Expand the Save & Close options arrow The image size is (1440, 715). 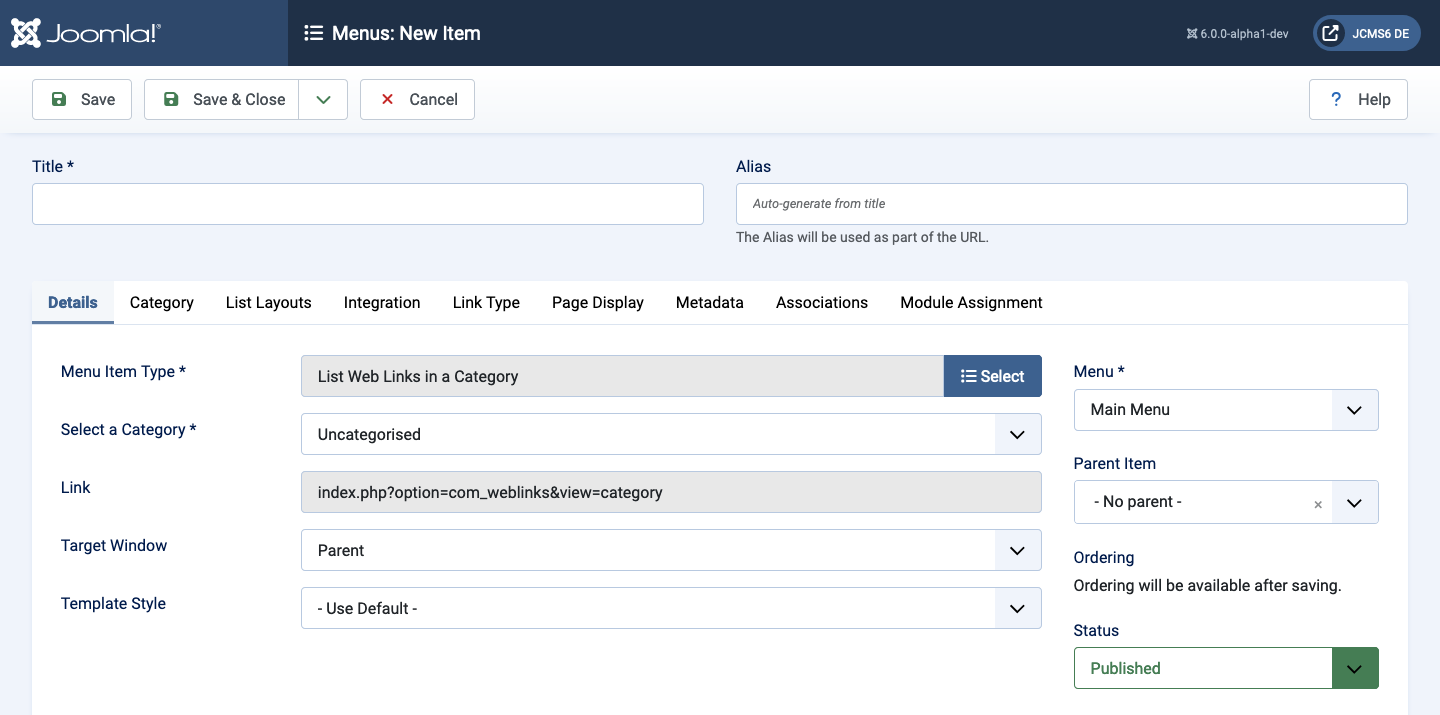(323, 99)
